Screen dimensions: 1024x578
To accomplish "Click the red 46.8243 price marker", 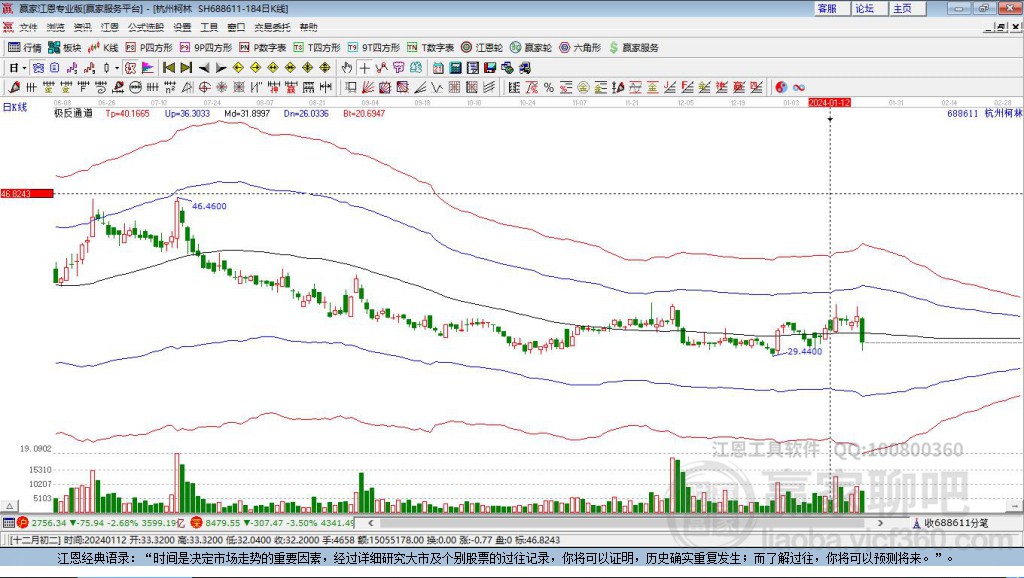I will [27, 193].
